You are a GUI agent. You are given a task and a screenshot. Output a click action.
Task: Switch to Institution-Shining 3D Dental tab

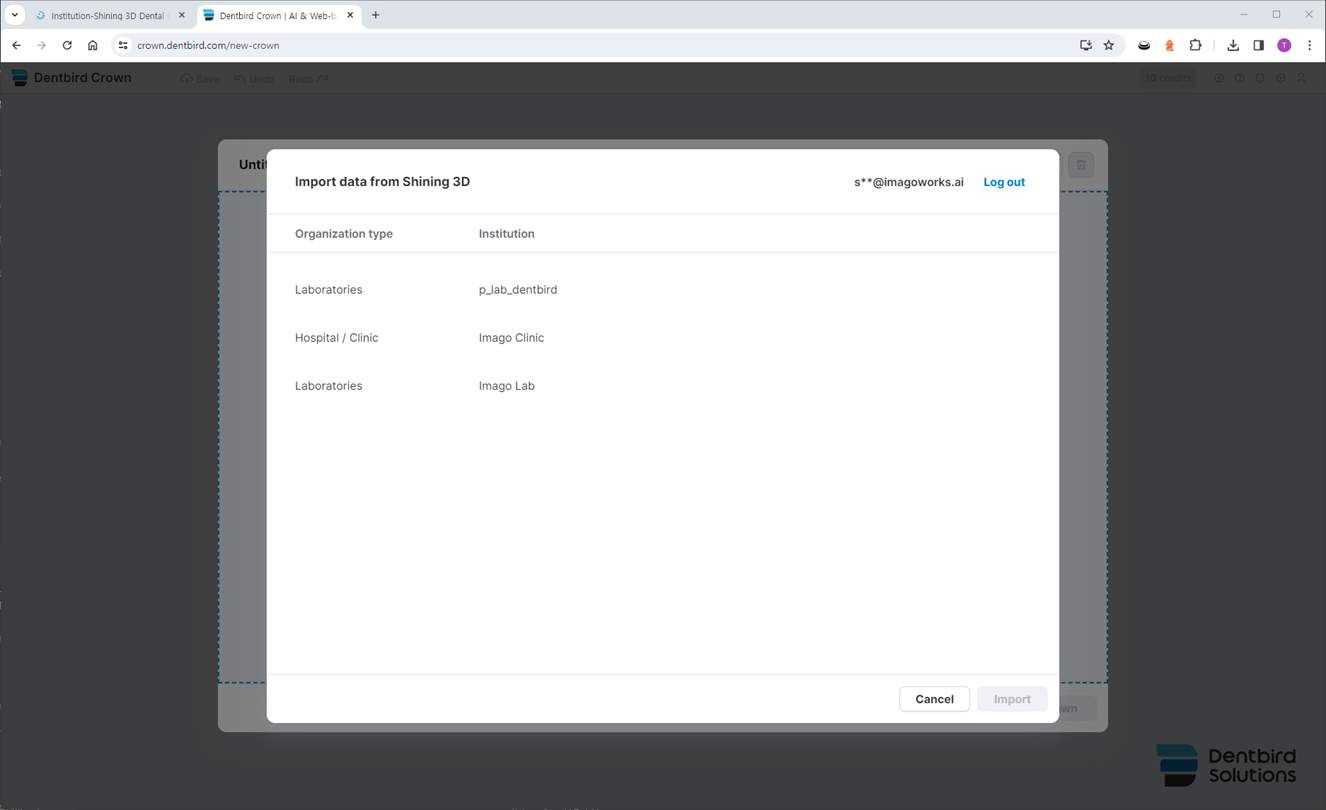coord(107,15)
